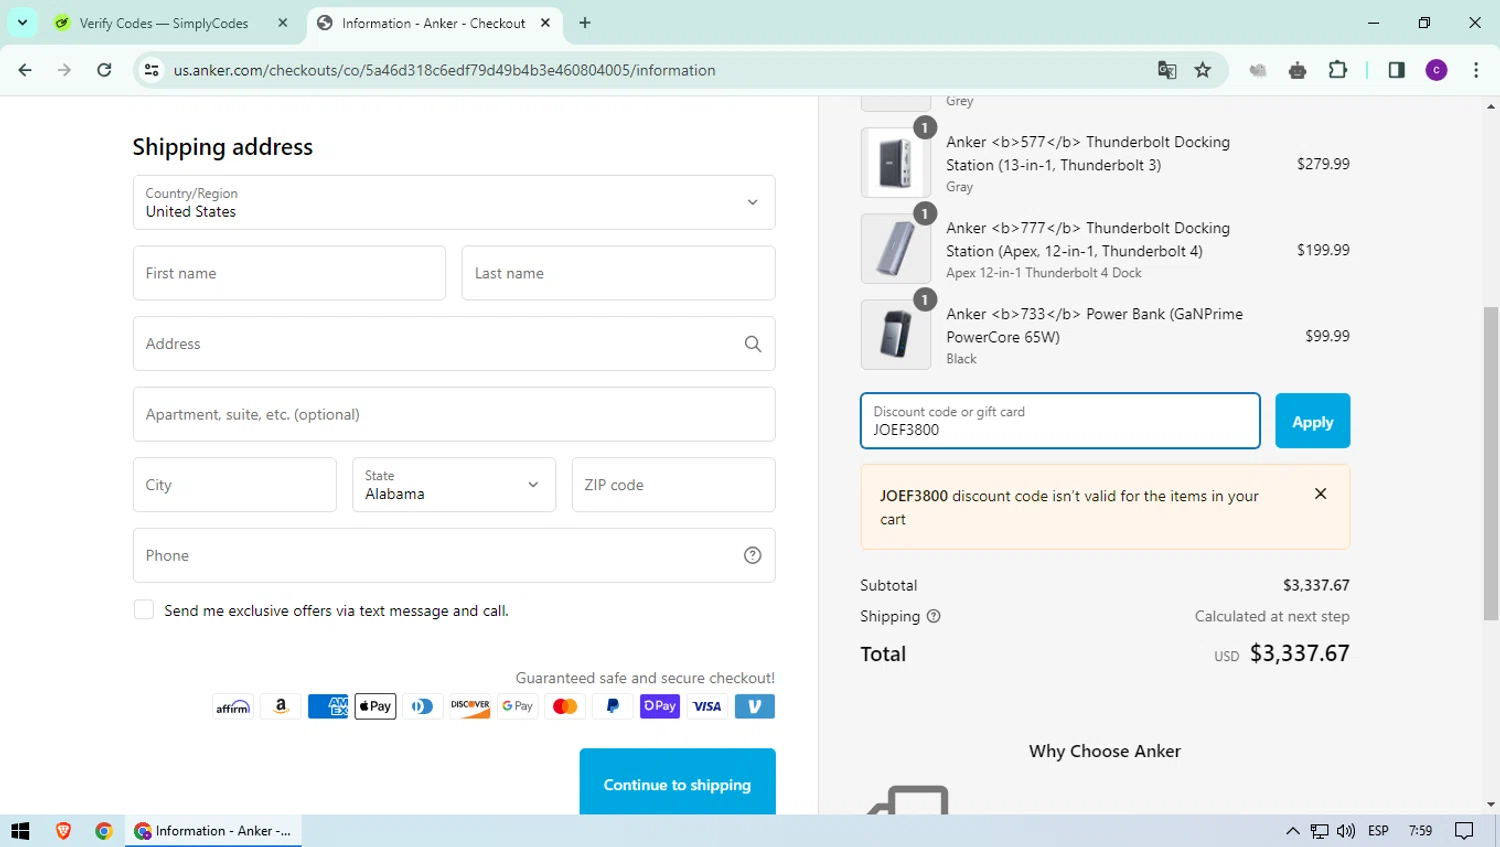Click the translate page icon

[x=1167, y=70]
